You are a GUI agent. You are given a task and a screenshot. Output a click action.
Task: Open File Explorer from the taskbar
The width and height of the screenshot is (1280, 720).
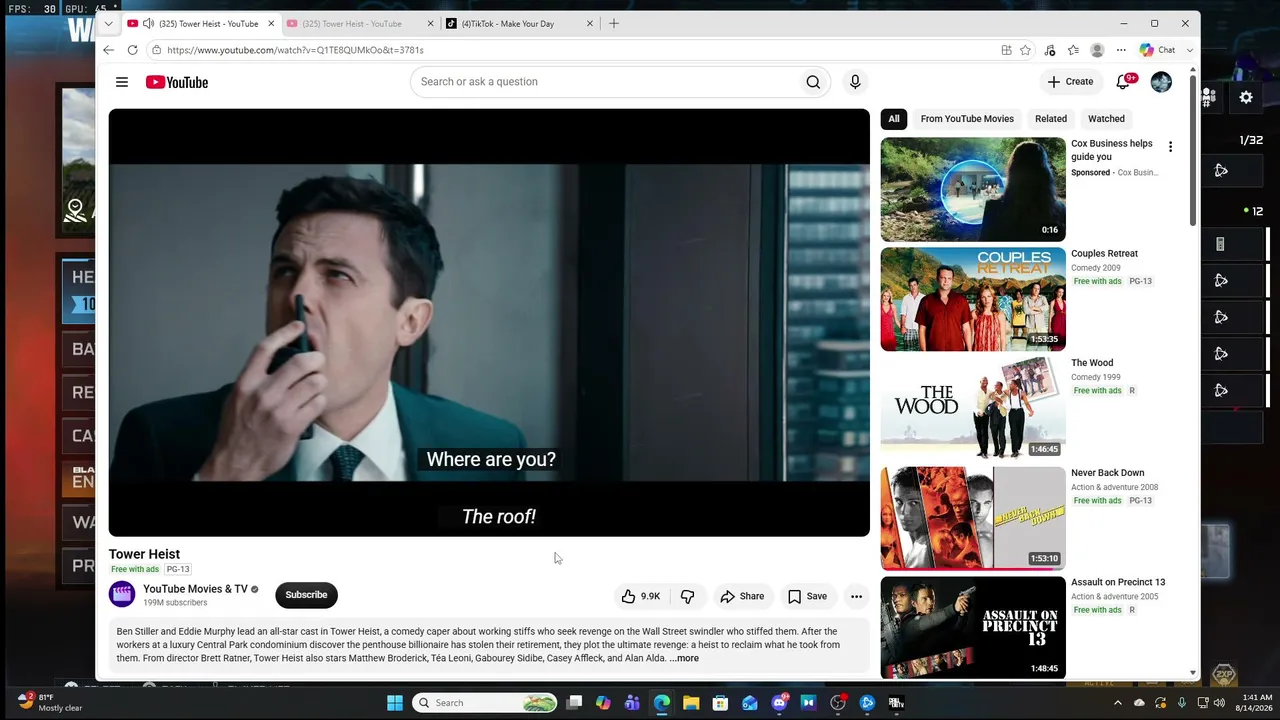[x=691, y=703]
